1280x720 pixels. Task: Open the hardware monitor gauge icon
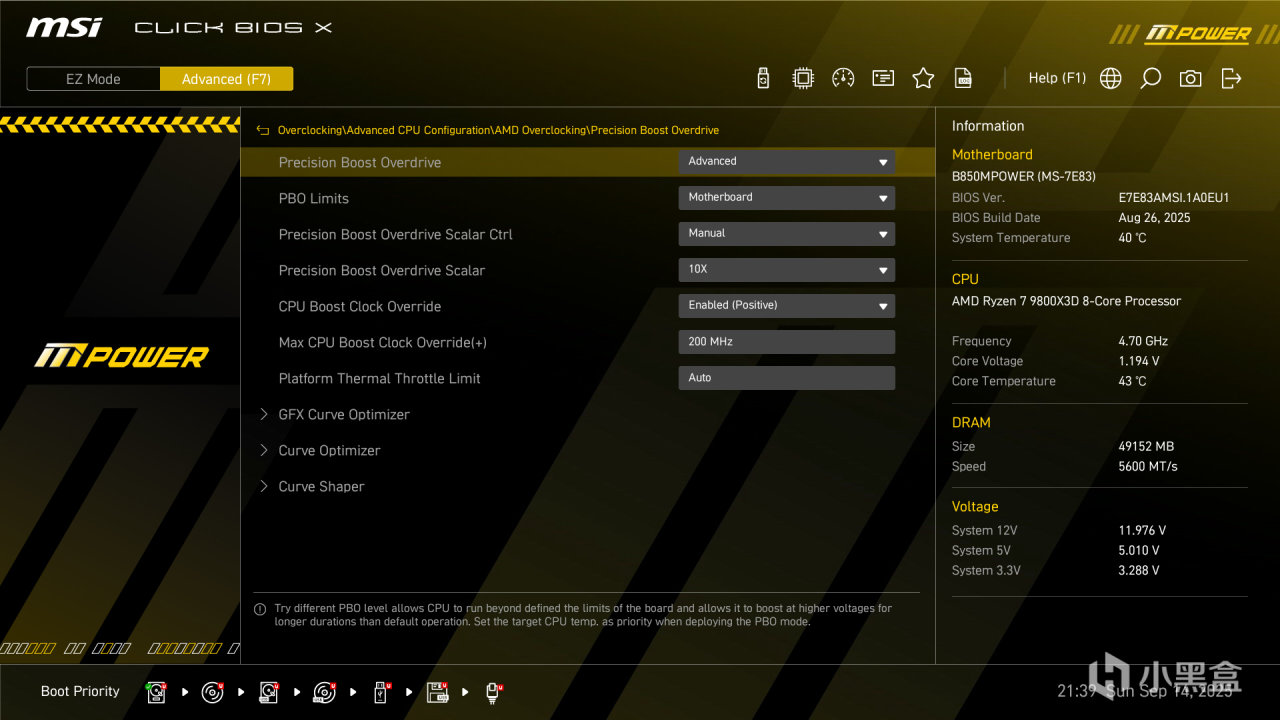coord(843,78)
